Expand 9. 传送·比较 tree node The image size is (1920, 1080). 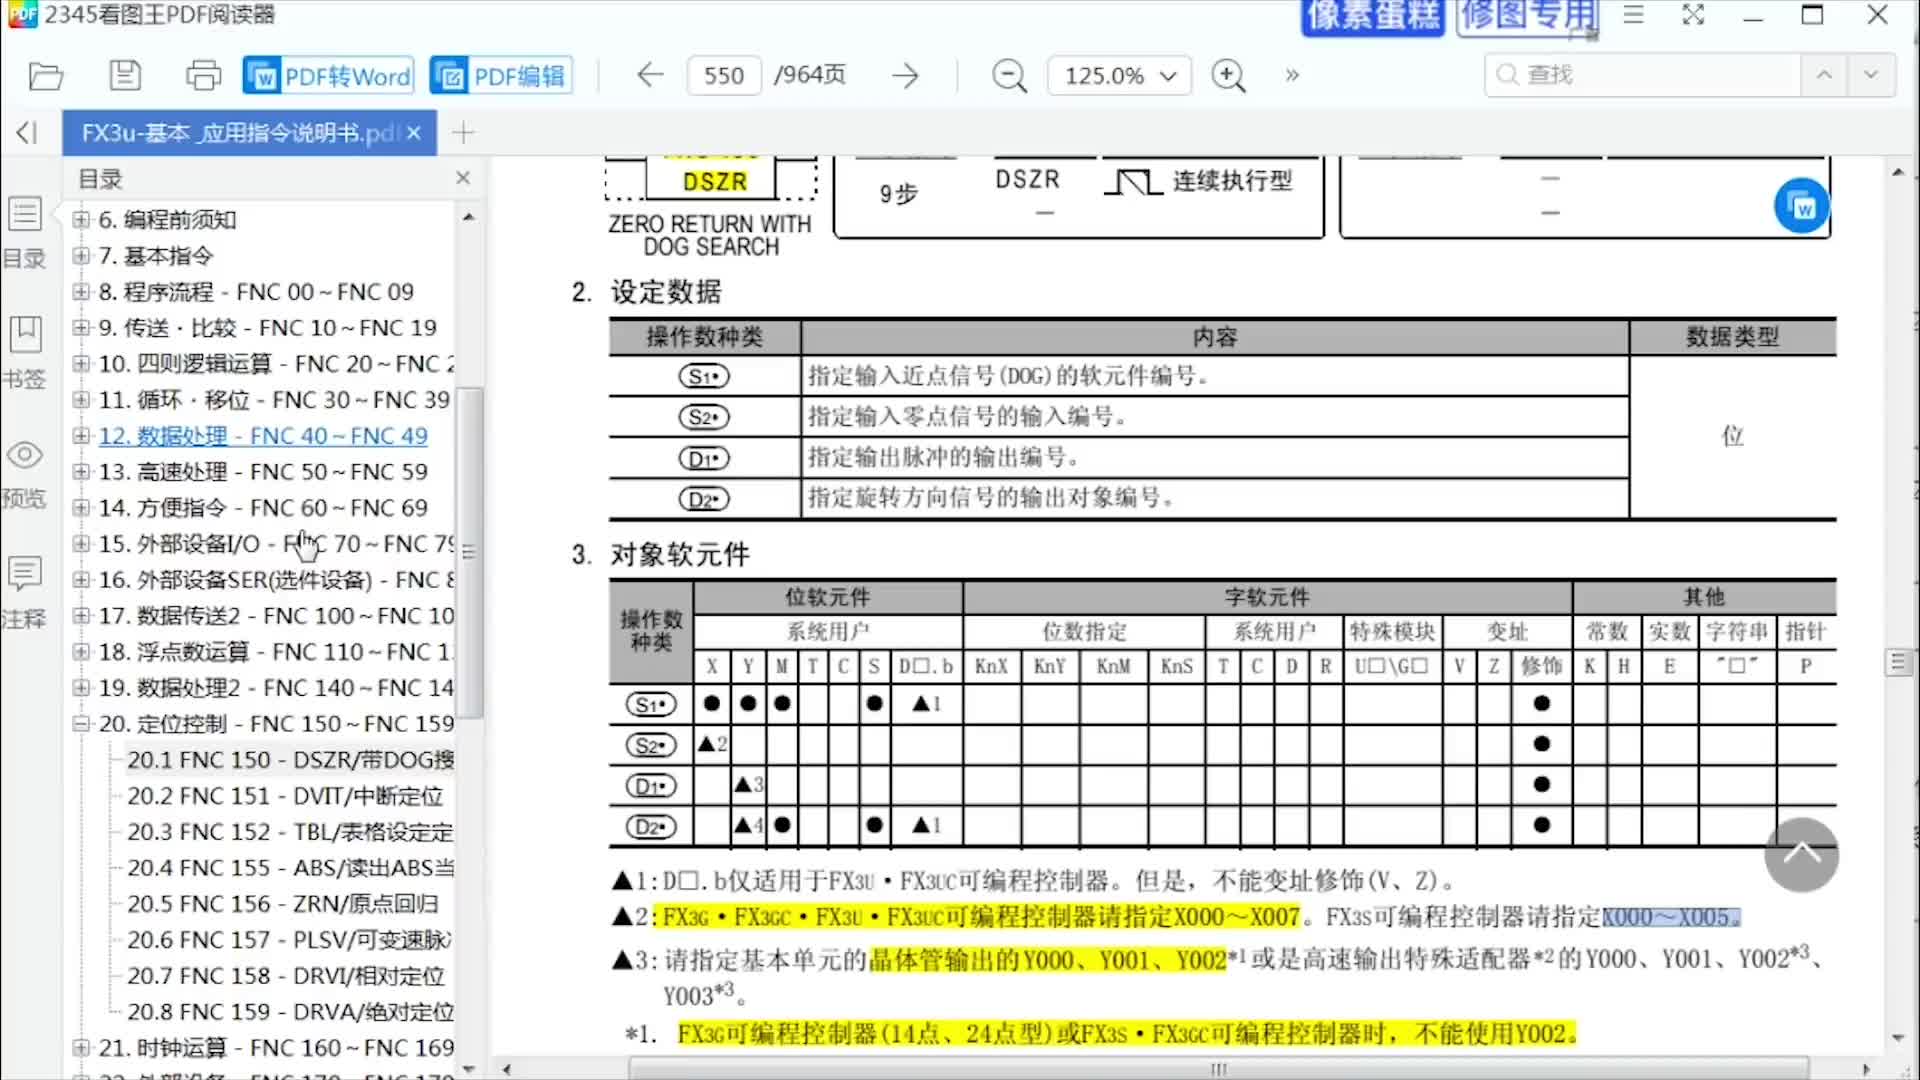[x=82, y=328]
